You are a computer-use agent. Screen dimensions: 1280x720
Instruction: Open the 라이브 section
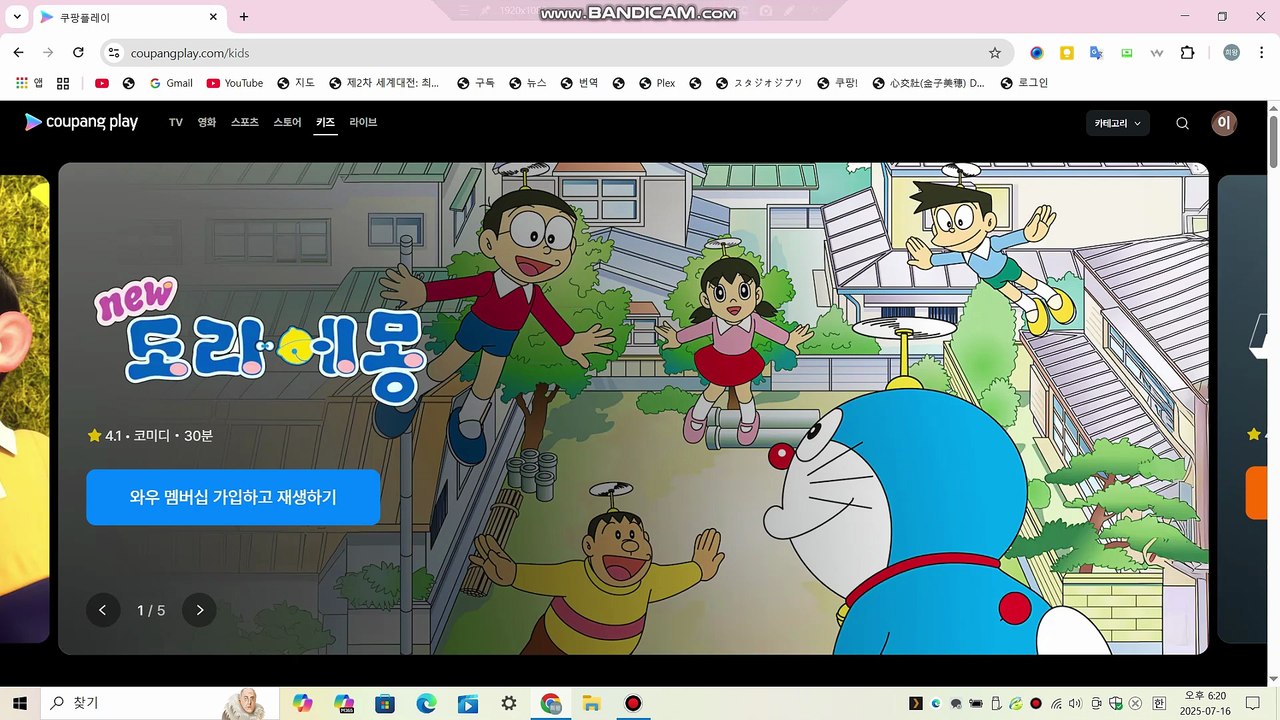[363, 122]
